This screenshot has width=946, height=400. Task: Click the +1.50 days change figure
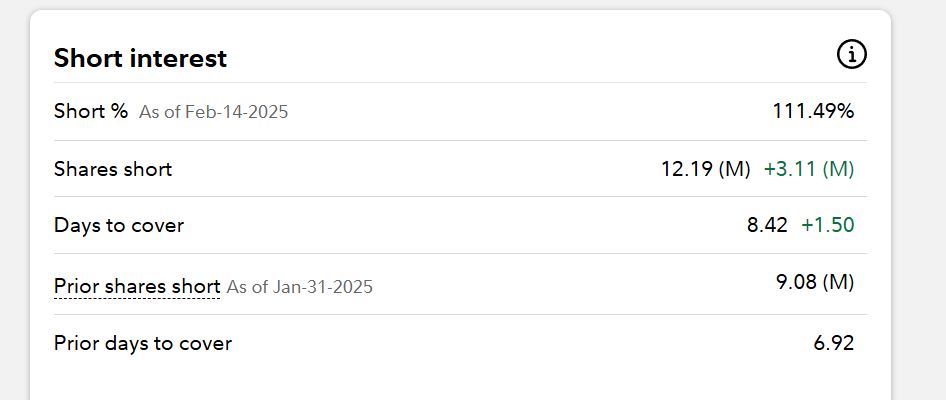pyautogui.click(x=828, y=225)
